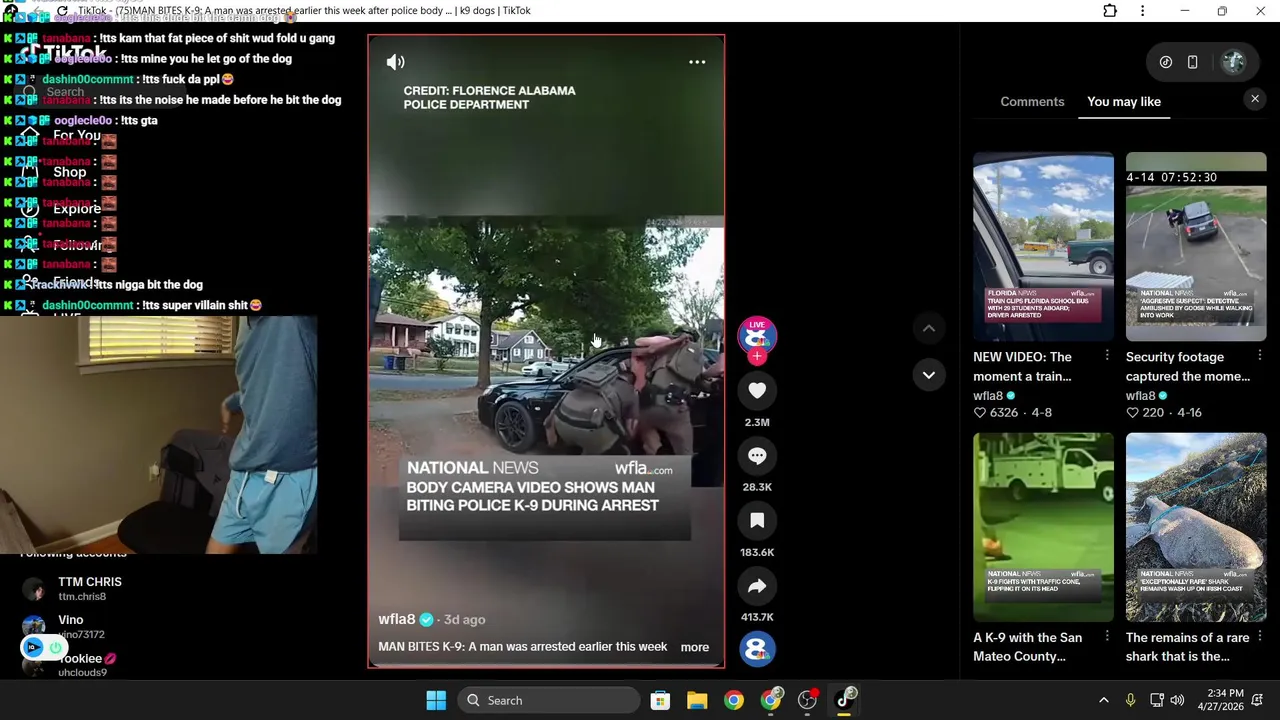This screenshot has height=720, width=1280.
Task: Open the second Chrome profile taskbar icon
Action: [x=771, y=700]
